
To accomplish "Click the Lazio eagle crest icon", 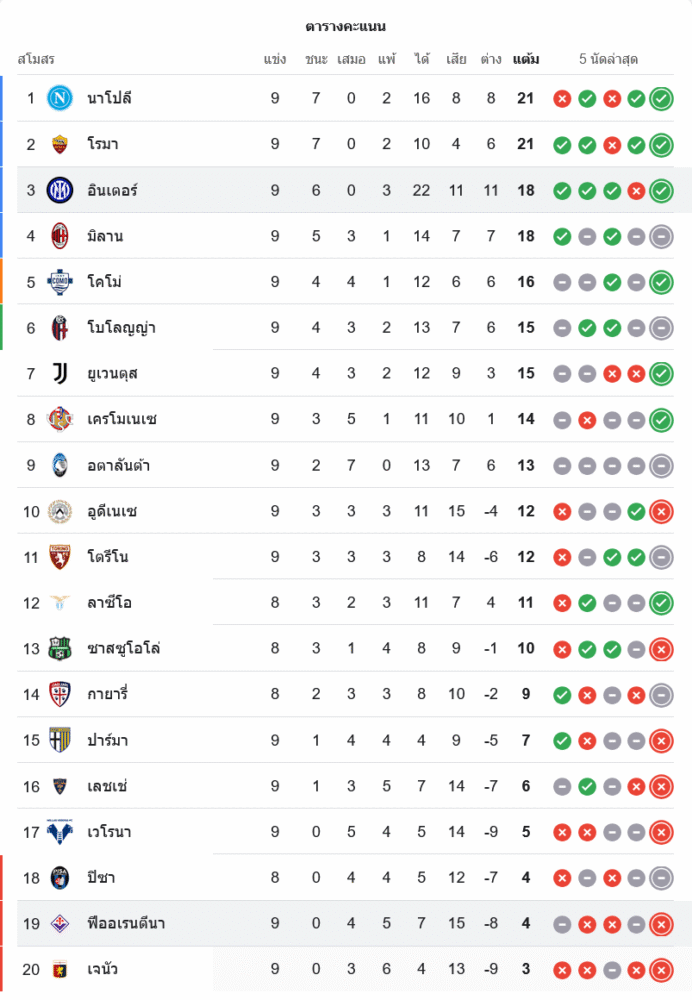I will click(60, 603).
